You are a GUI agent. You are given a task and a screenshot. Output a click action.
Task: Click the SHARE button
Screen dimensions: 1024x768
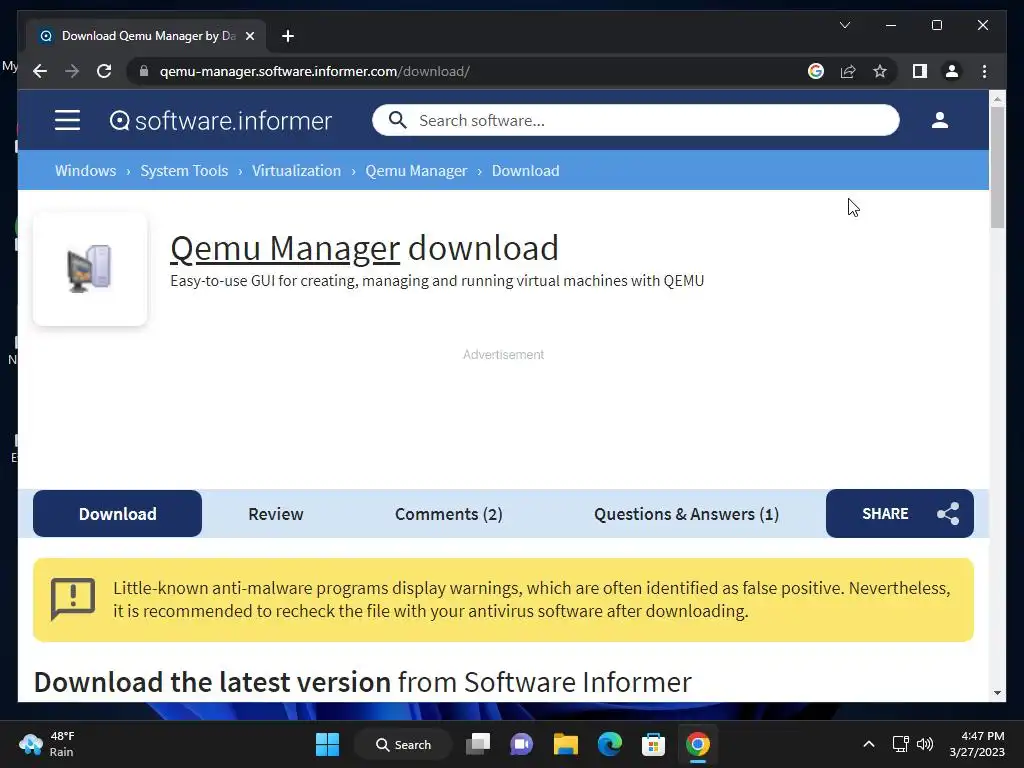click(x=899, y=514)
